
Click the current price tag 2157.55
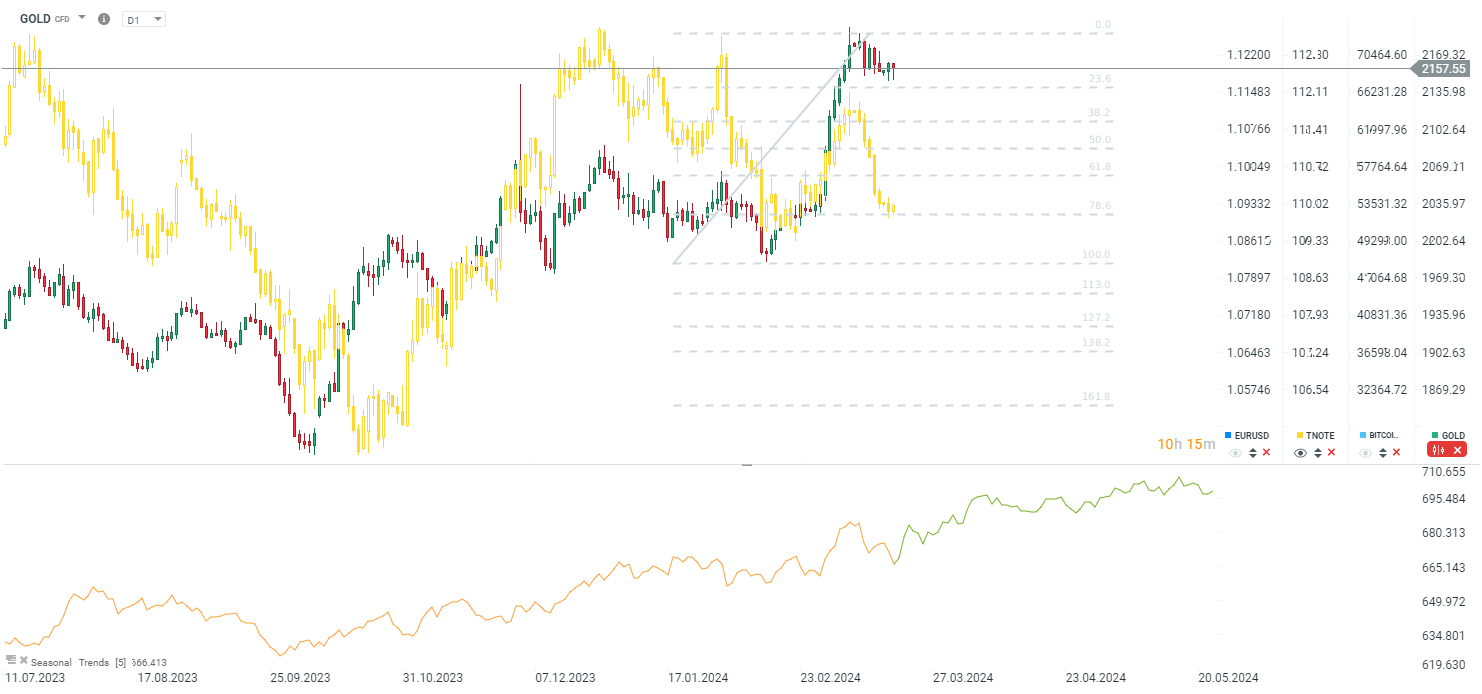[1441, 69]
